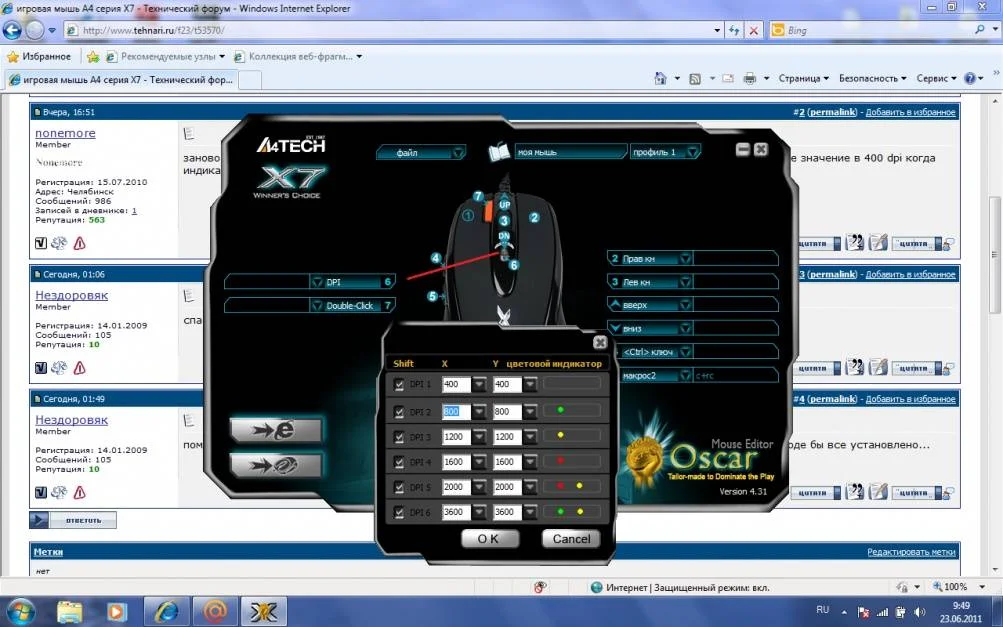This screenshot has width=1003, height=627.
Task: Open nonemore user profile link
Action: (65, 133)
